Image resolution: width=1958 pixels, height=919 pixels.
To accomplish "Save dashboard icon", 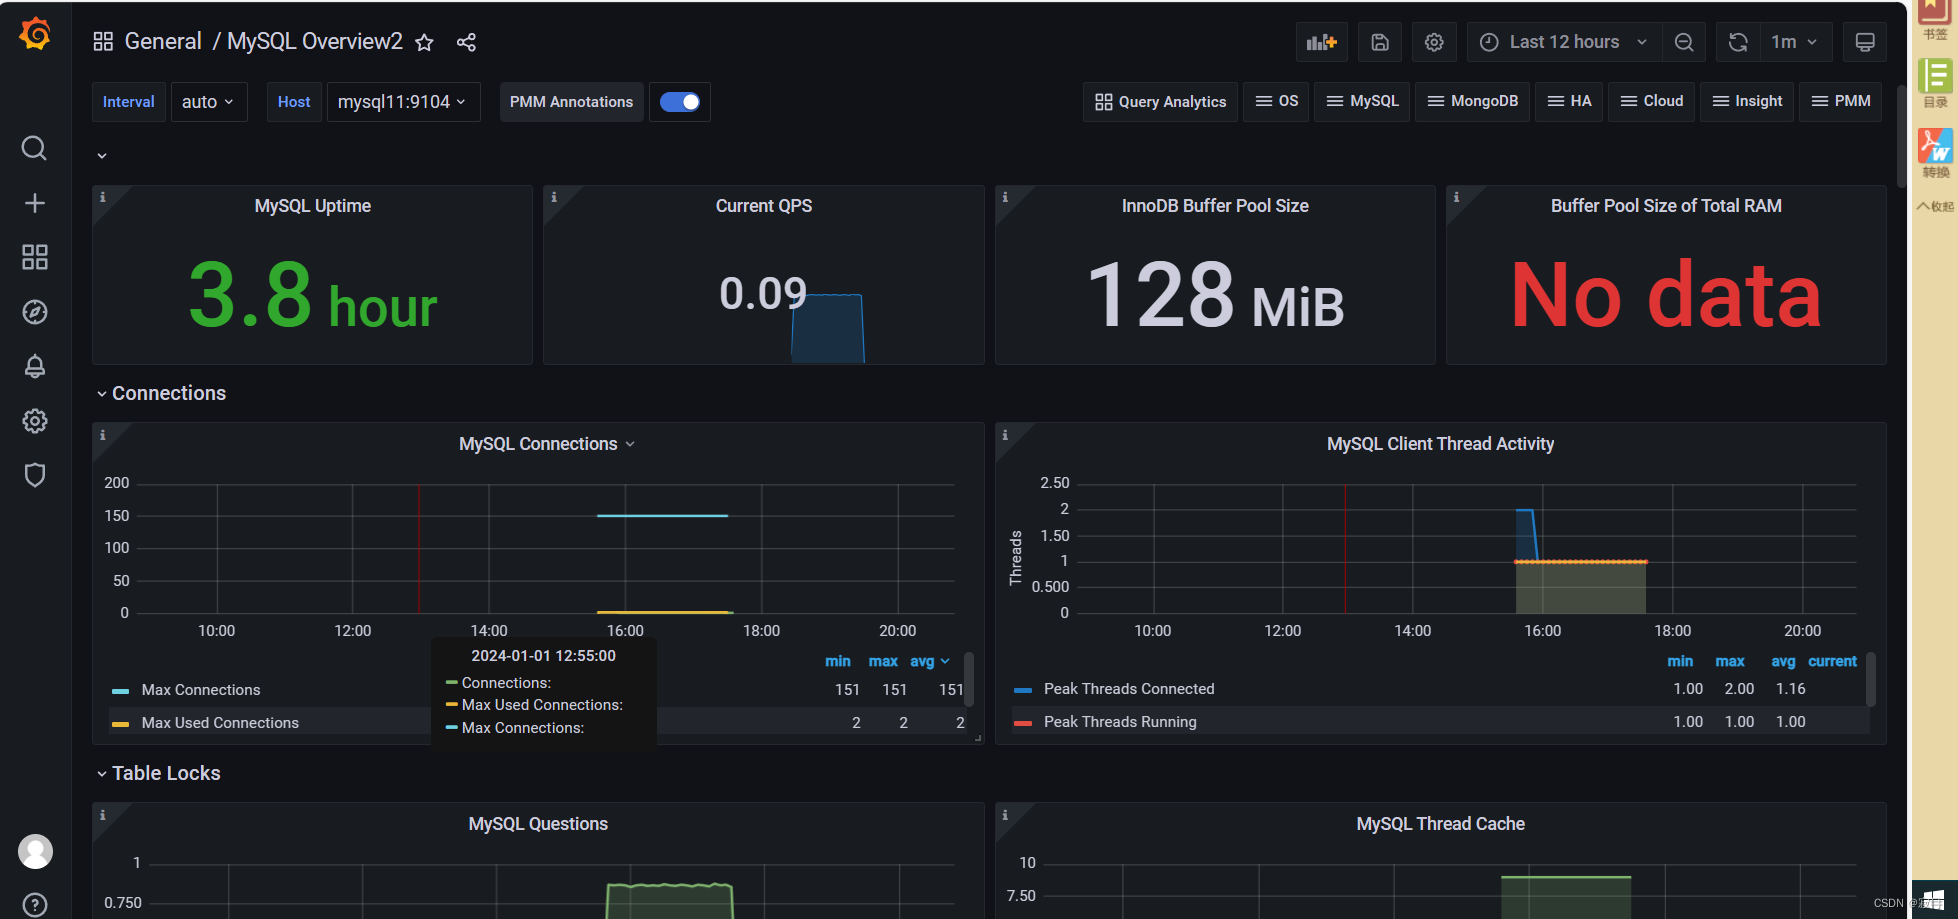I will [1380, 42].
